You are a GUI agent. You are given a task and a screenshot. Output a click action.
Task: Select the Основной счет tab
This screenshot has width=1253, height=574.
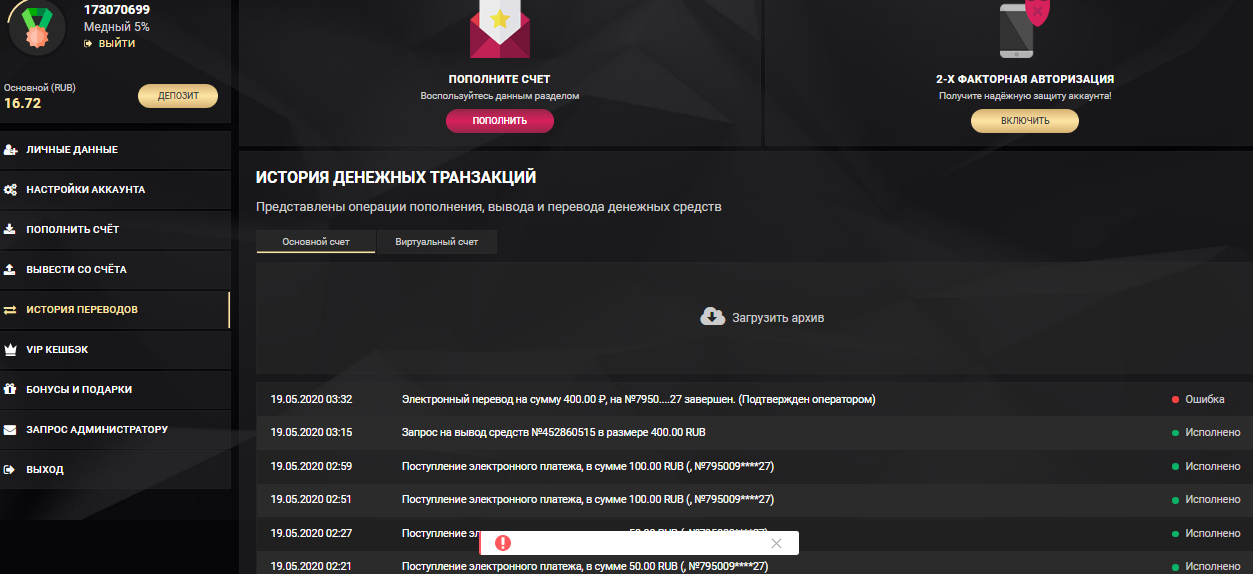[316, 242]
